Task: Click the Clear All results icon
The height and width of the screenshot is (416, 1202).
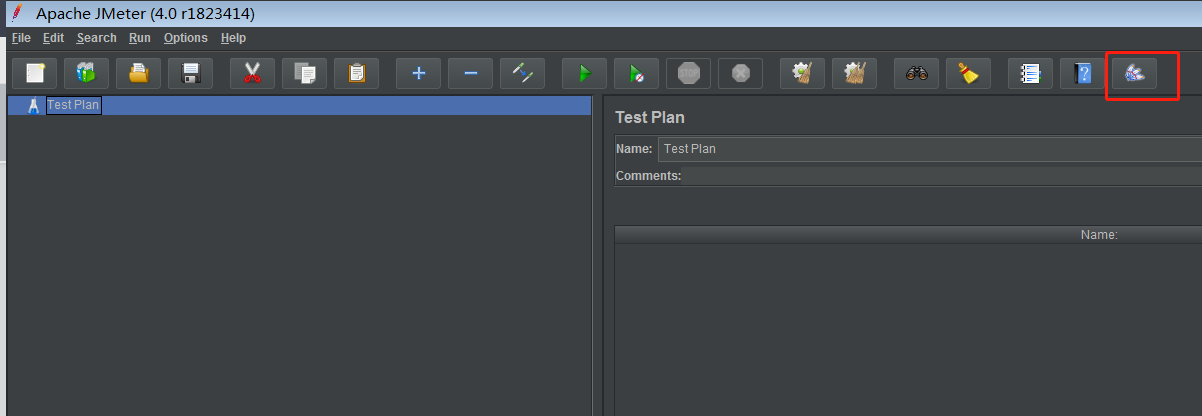Action: pyautogui.click(x=854, y=73)
